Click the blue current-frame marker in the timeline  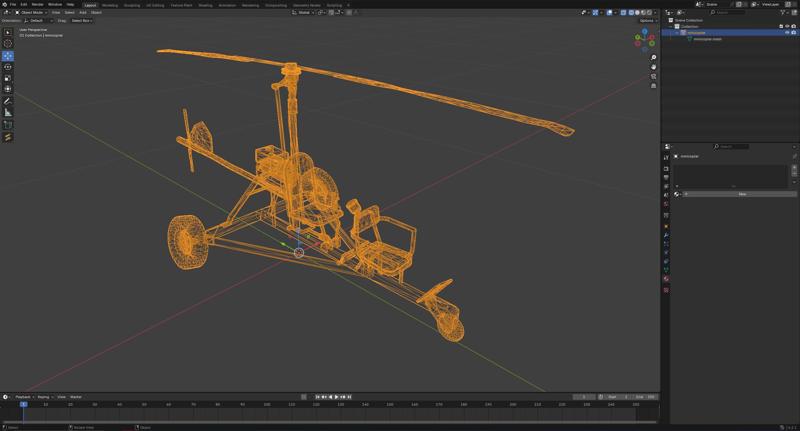[23, 404]
